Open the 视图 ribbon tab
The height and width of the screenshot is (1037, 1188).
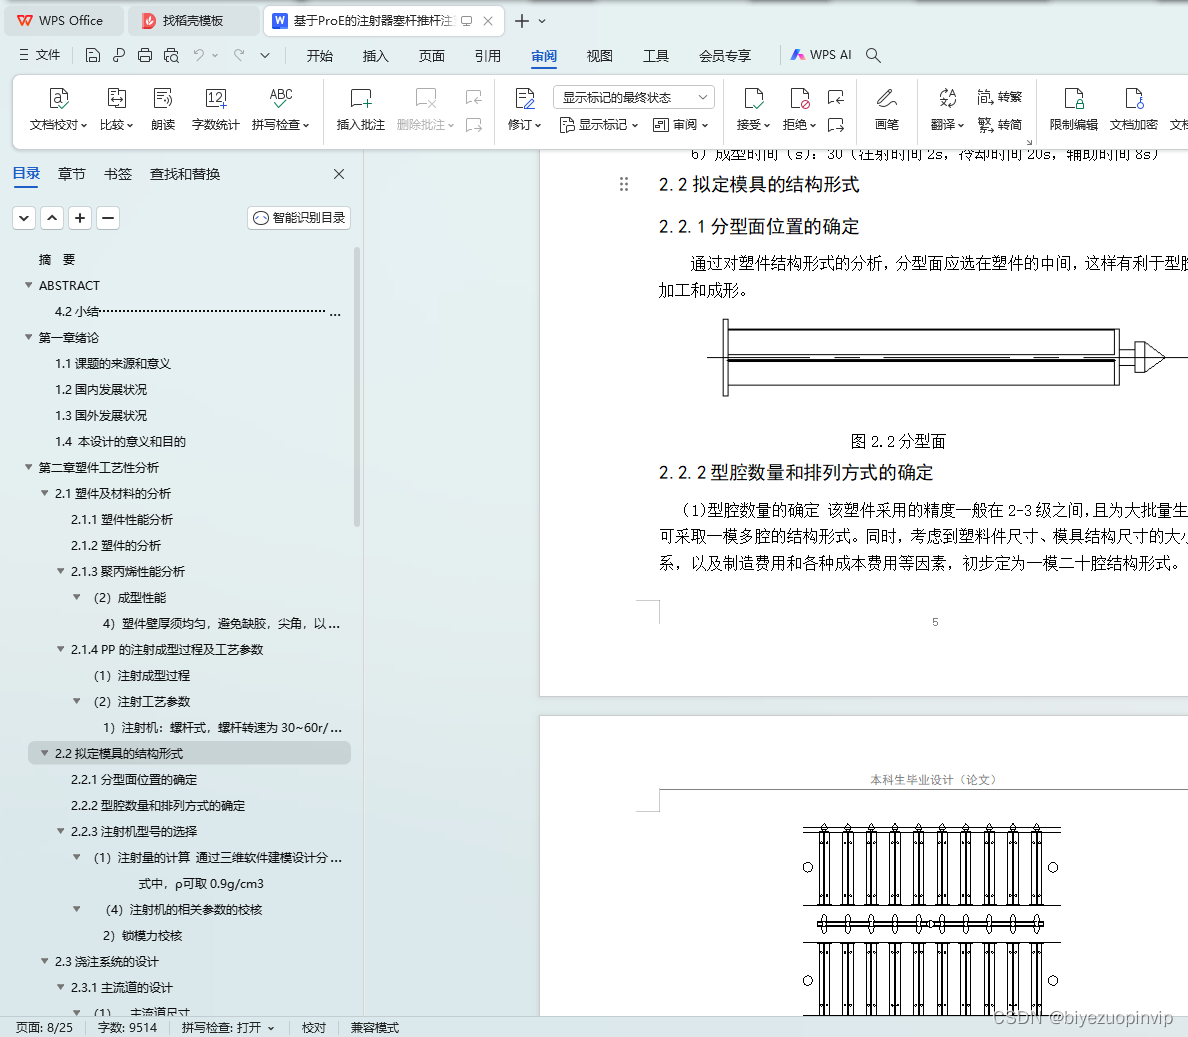click(x=599, y=55)
